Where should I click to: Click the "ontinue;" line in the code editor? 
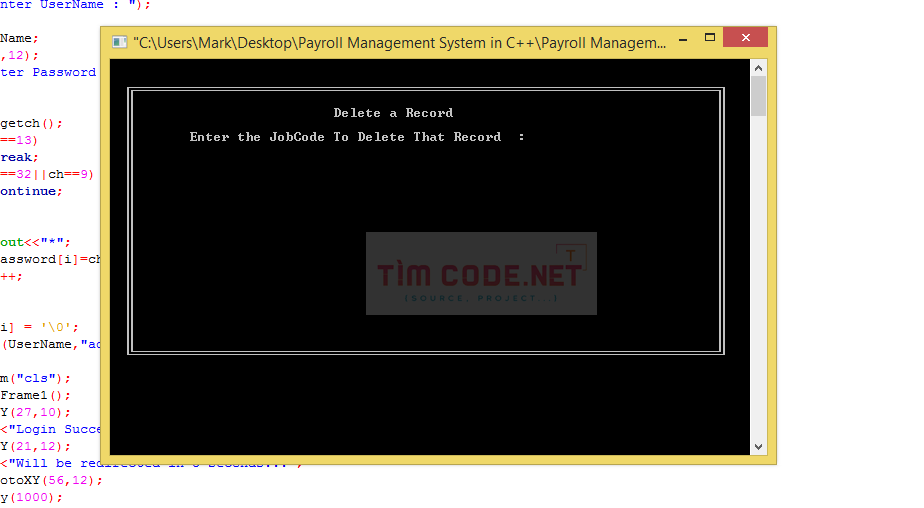[x=31, y=192]
